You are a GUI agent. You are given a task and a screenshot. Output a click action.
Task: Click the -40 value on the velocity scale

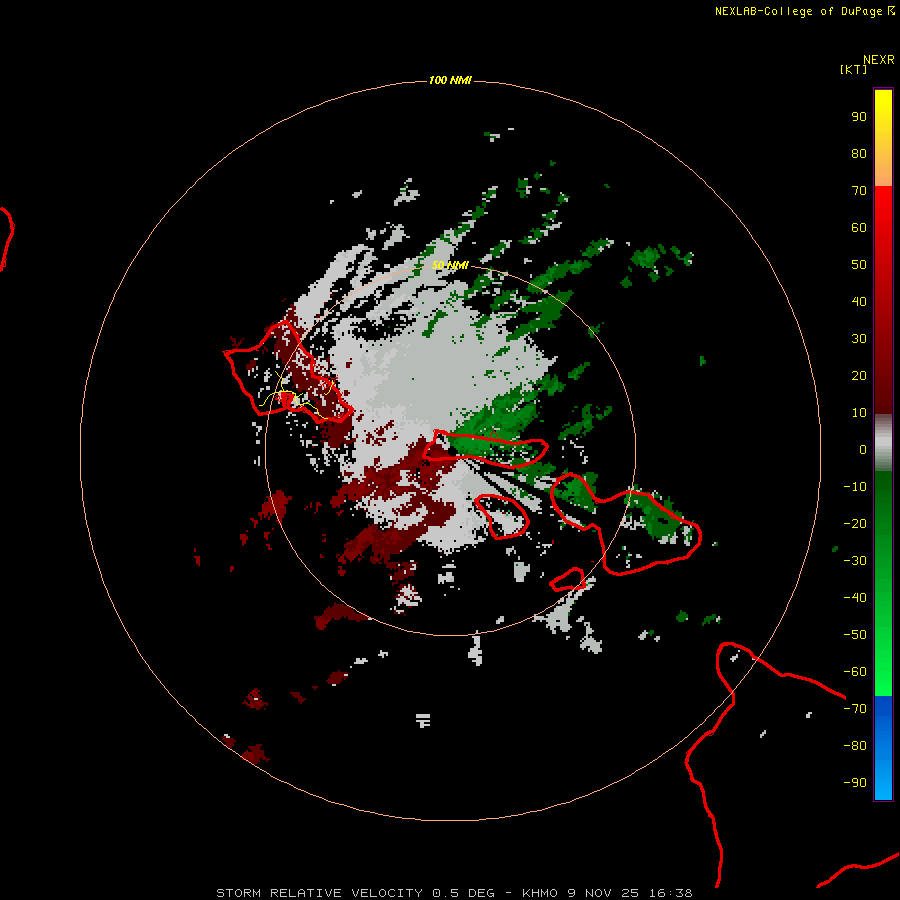point(855,598)
